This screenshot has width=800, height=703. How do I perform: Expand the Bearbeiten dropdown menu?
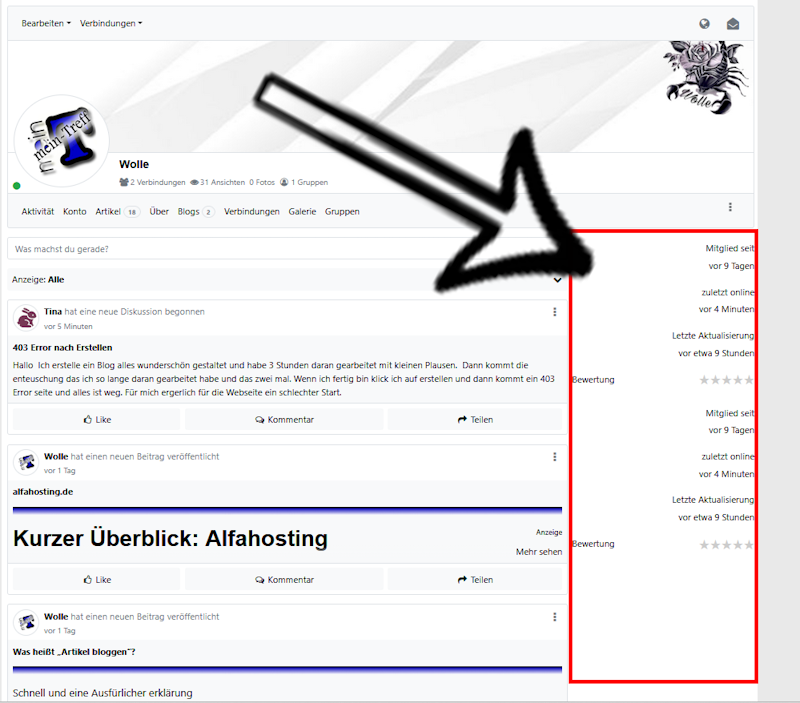(46, 23)
